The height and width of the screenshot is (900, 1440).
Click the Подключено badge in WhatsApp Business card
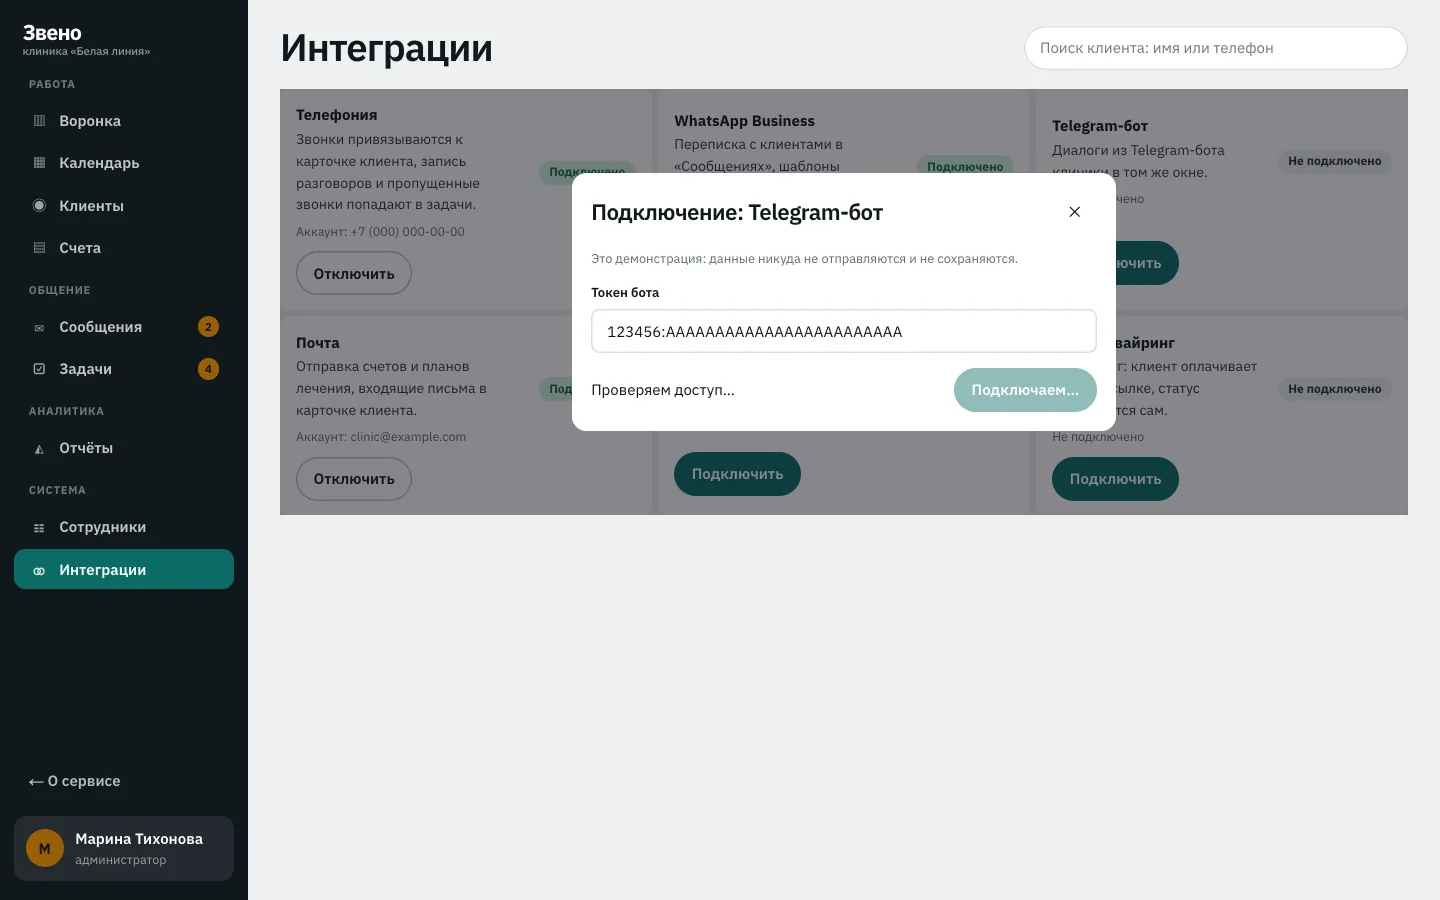point(965,167)
